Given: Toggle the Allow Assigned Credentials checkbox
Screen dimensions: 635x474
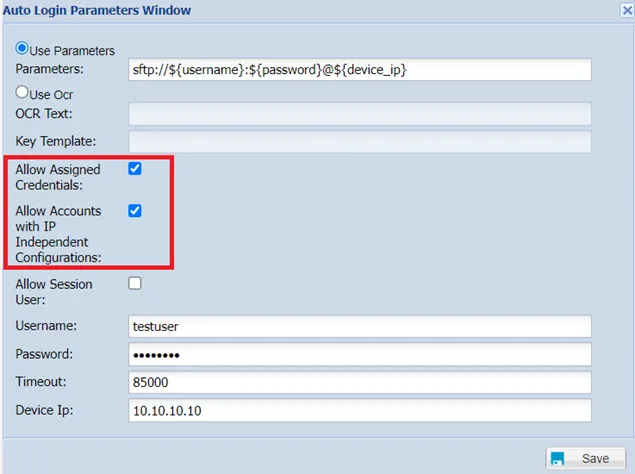Looking at the screenshot, I should tap(135, 169).
